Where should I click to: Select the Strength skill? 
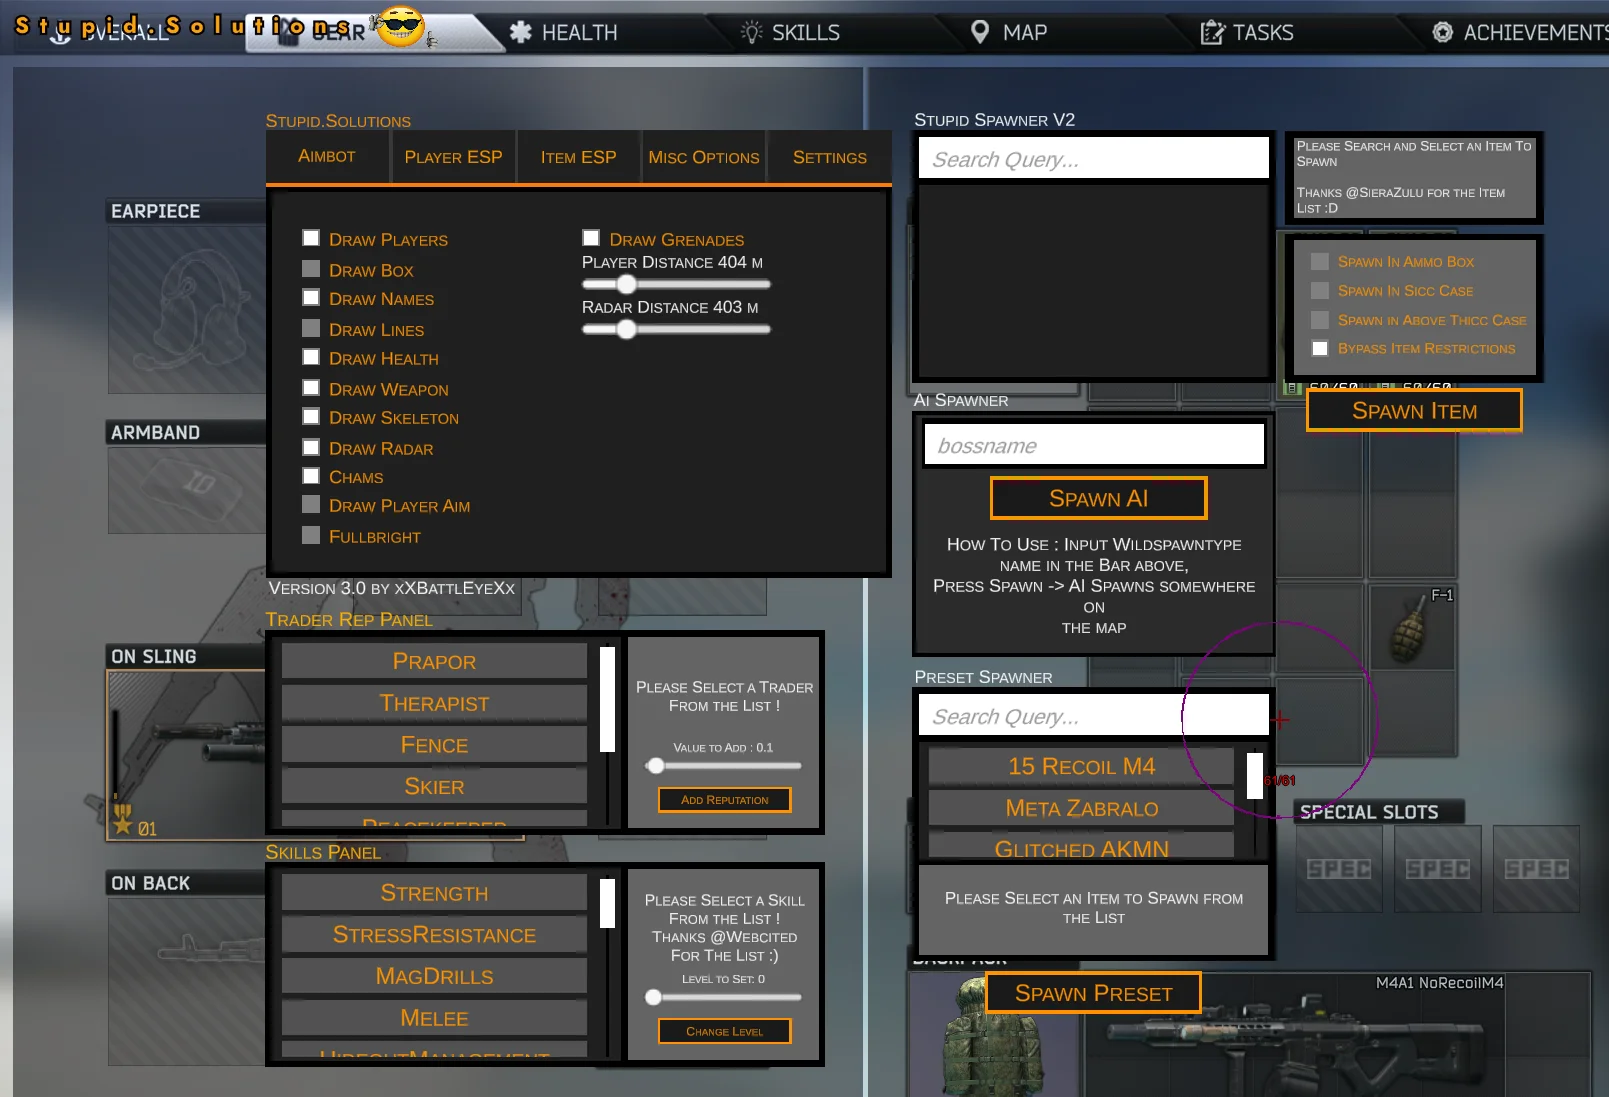434,893
